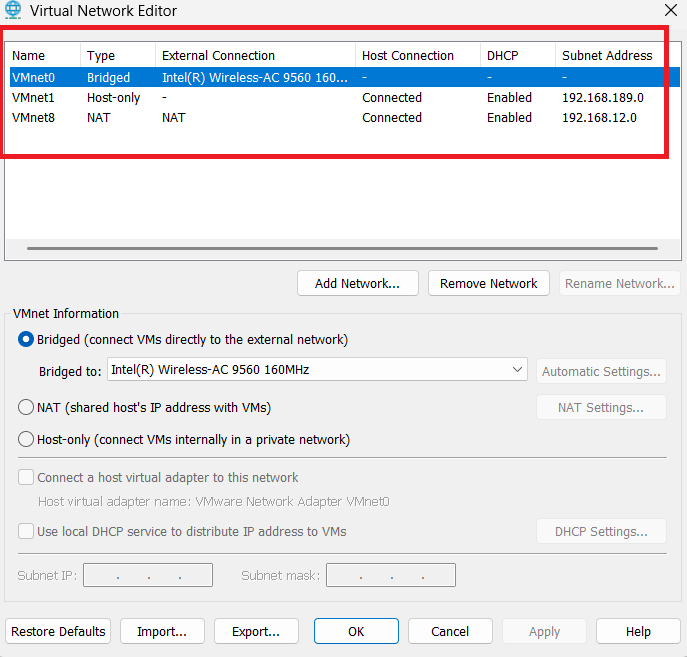Confirm with the OK button

click(x=356, y=632)
